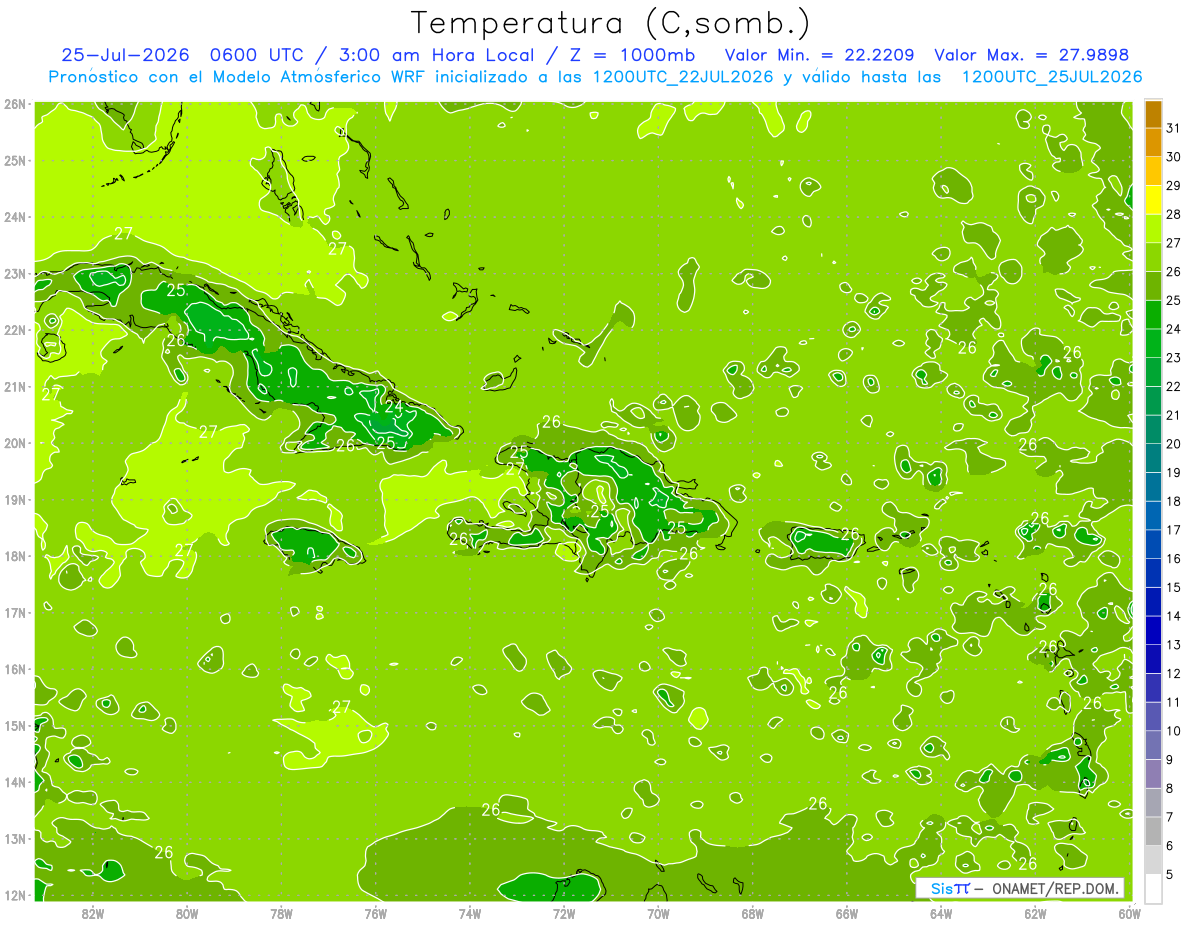The width and height of the screenshot is (1200, 927).
Task: Click the "14N" latitude axis label
Action: [x=14, y=782]
